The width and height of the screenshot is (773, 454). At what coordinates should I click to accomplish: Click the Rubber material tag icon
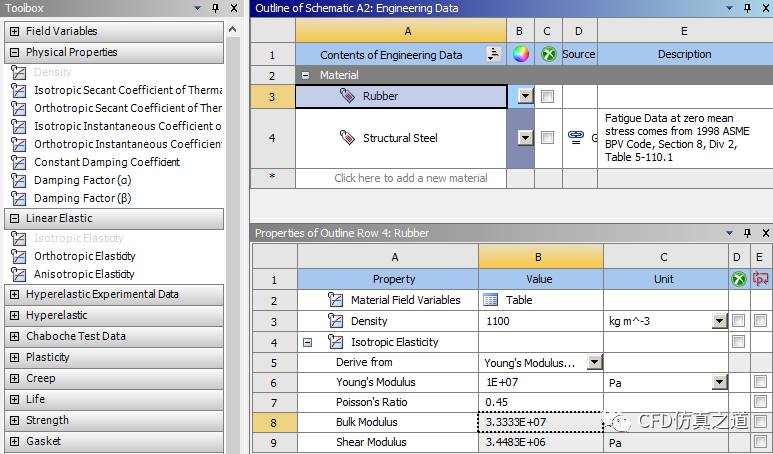coord(348,96)
